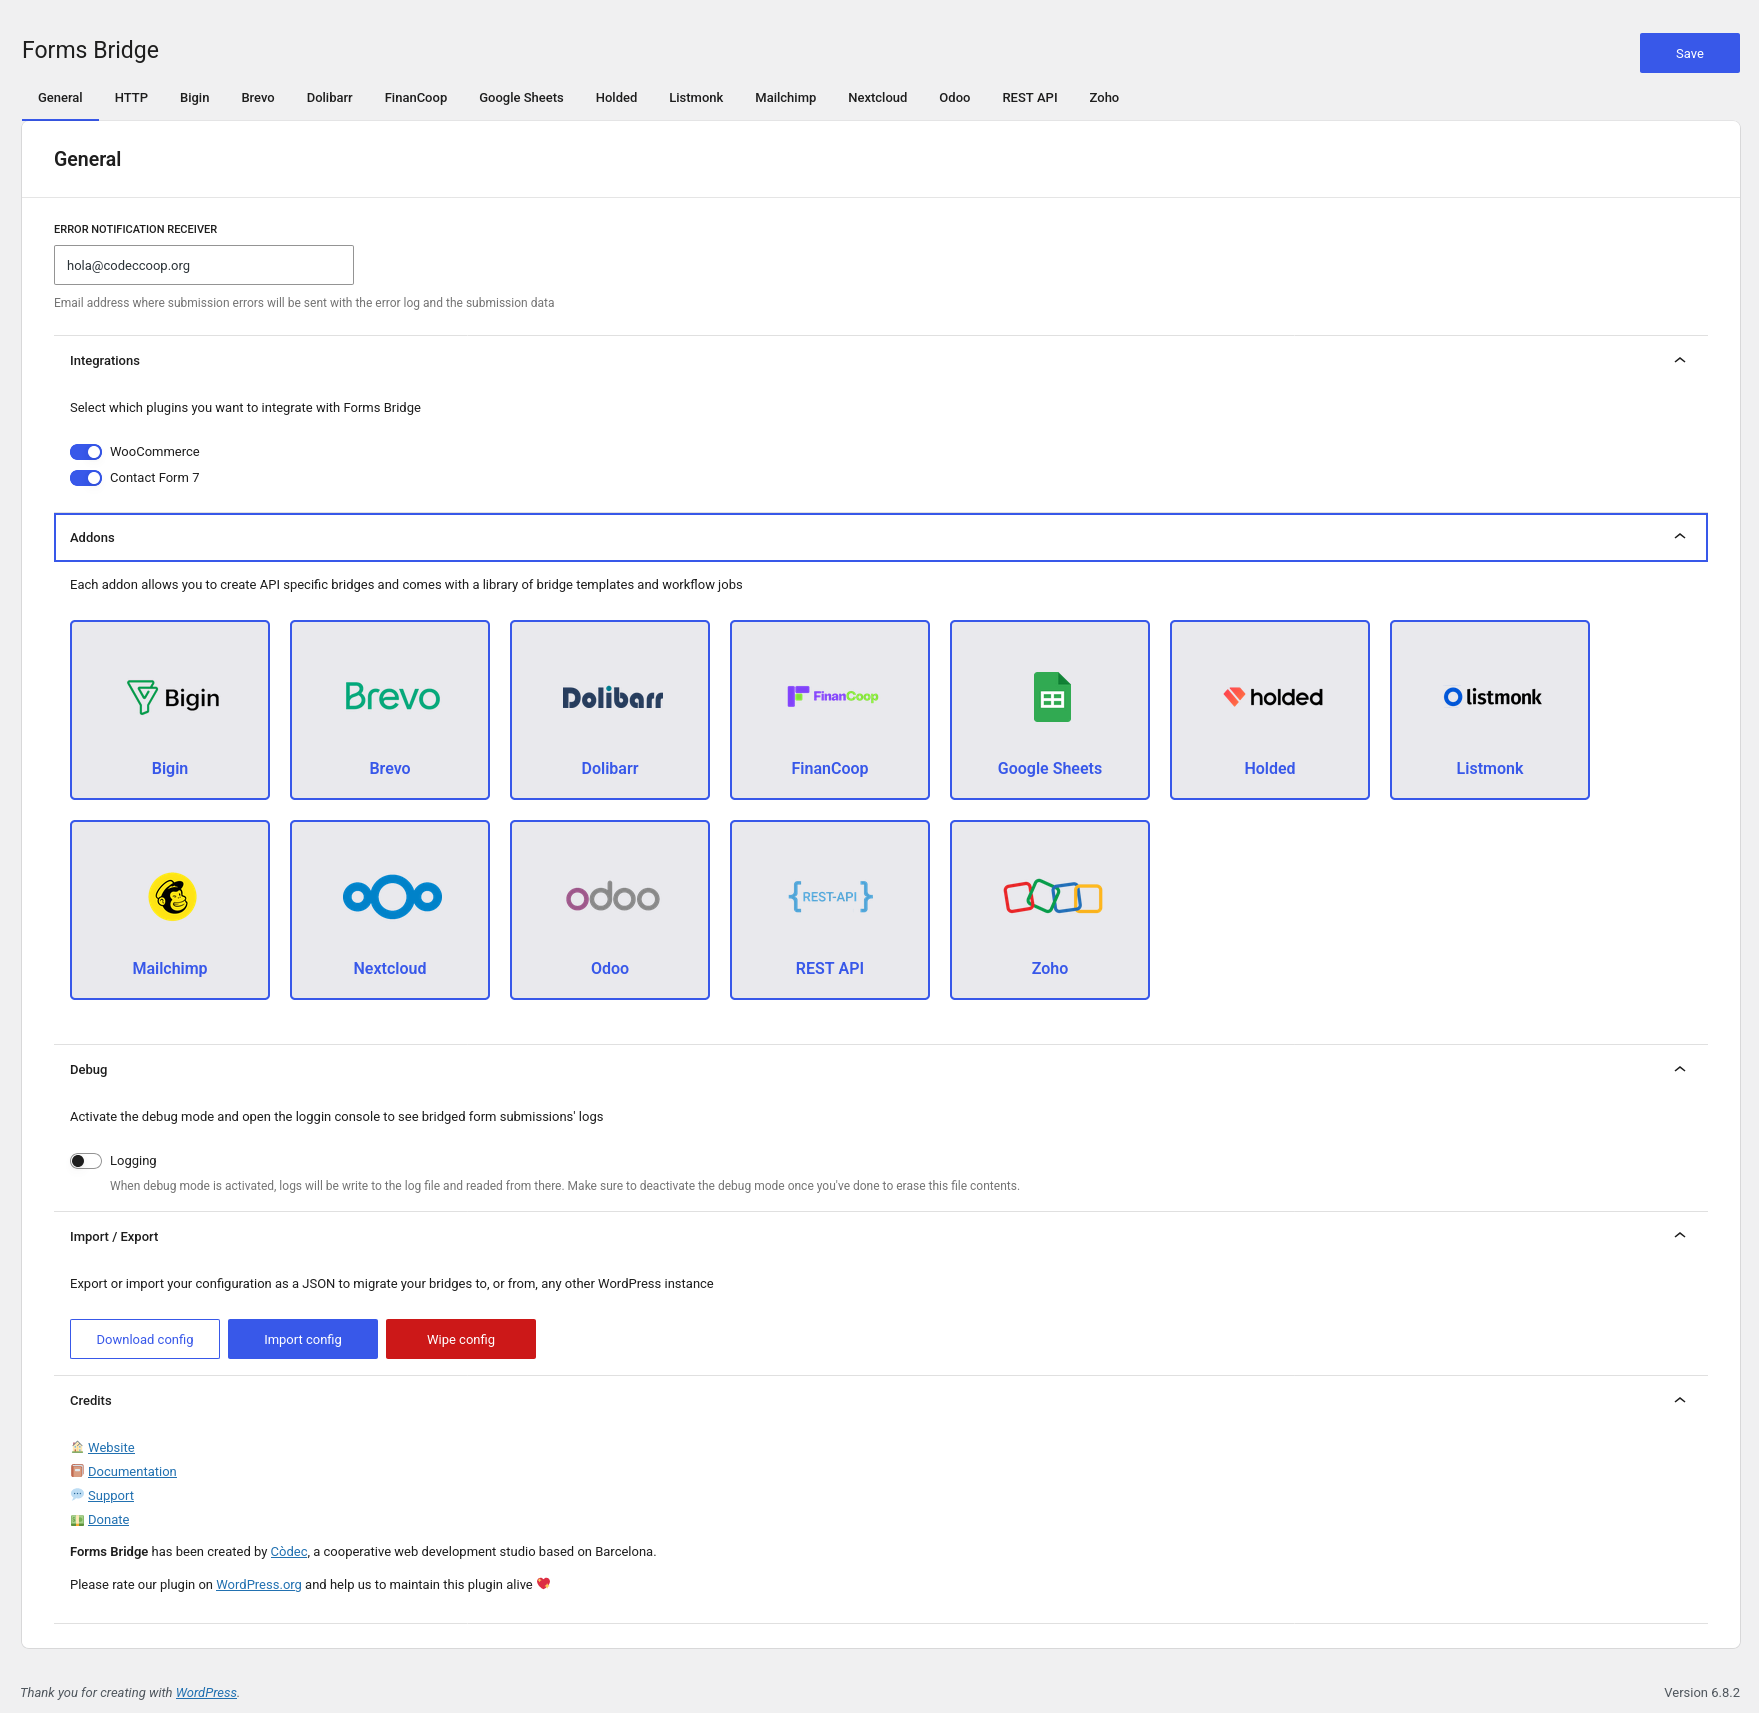Toggle the Contact Form 7 switch
1759x1713 pixels.
(x=86, y=478)
